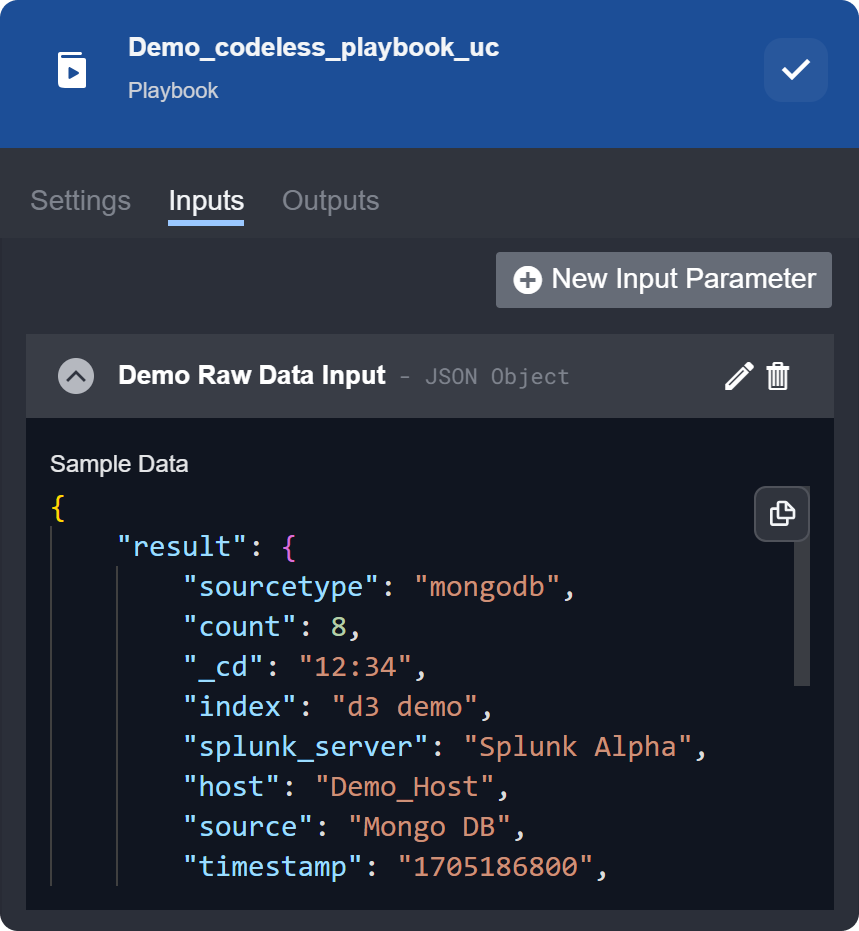Confirm with the checkmark button

pos(795,70)
